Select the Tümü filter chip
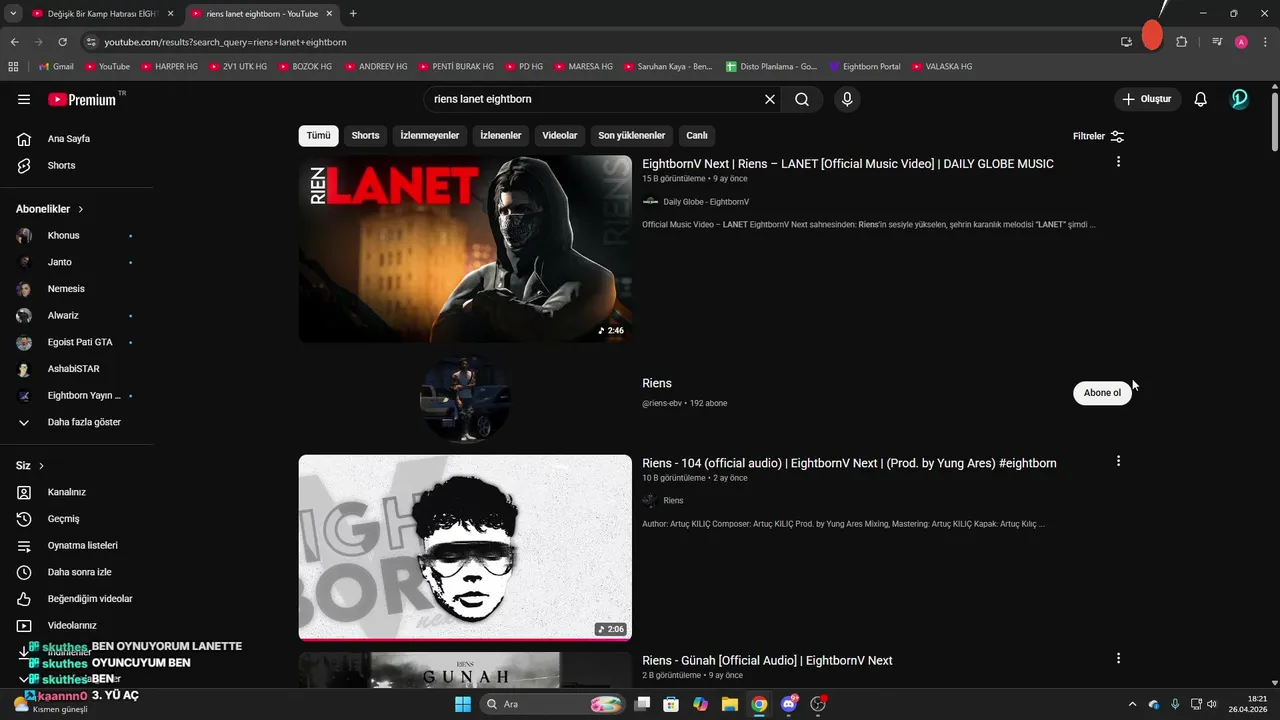Viewport: 1280px width, 720px height. [318, 136]
